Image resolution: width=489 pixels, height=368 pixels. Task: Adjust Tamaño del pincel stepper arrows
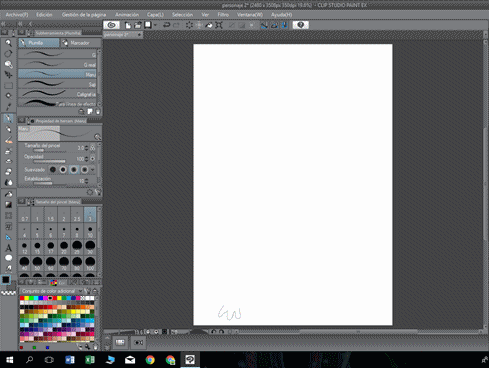86,148
